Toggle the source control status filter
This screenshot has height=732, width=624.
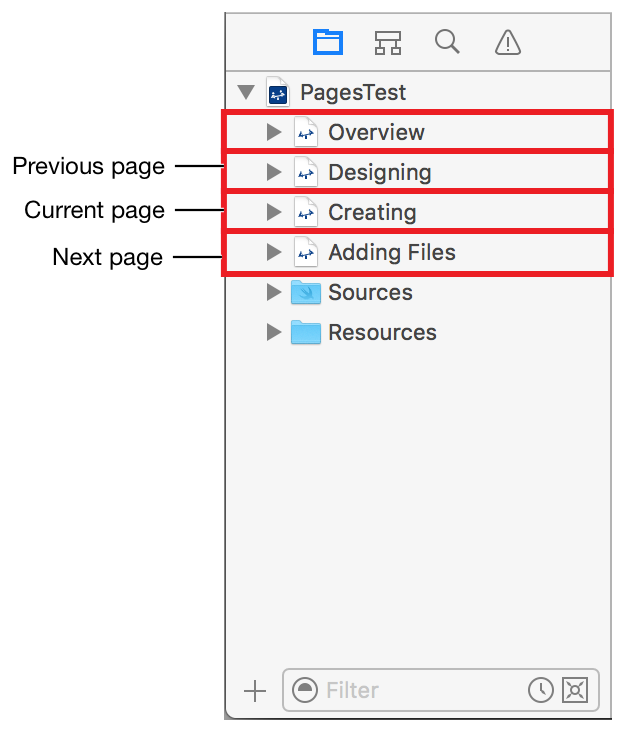[x=575, y=690]
